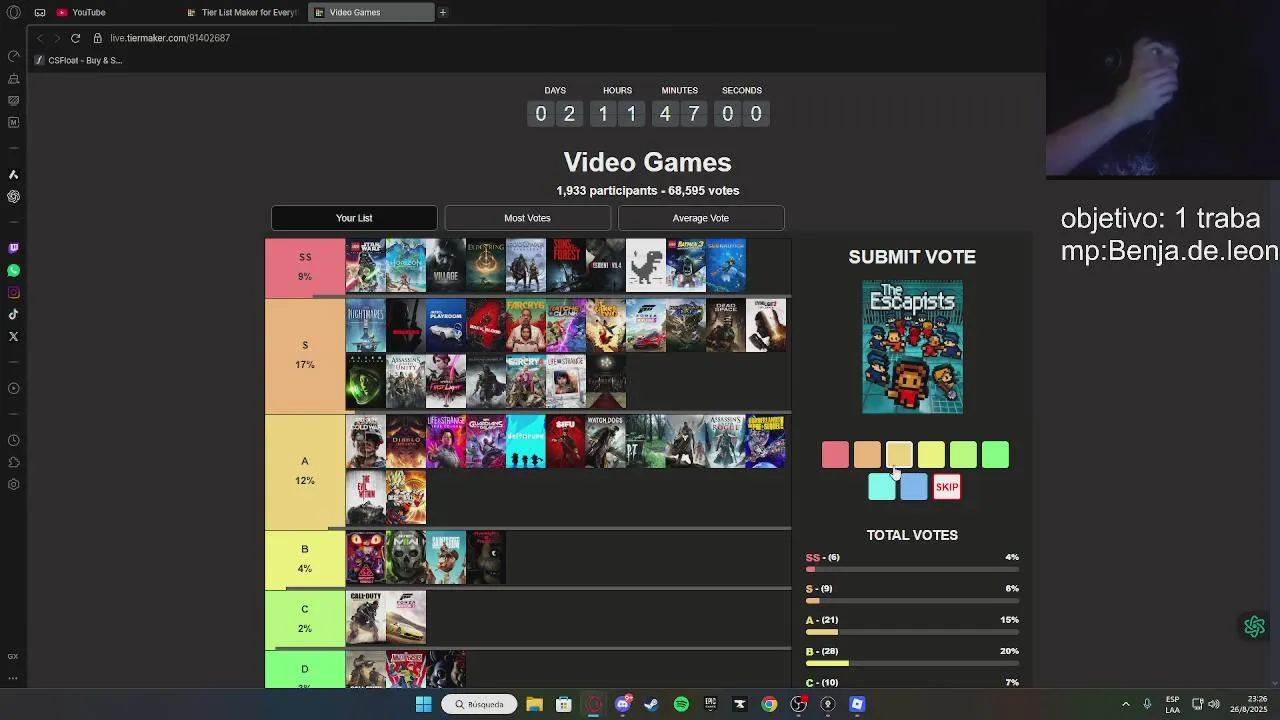
Task: Vote D with the bright green swatch
Action: (x=995, y=455)
